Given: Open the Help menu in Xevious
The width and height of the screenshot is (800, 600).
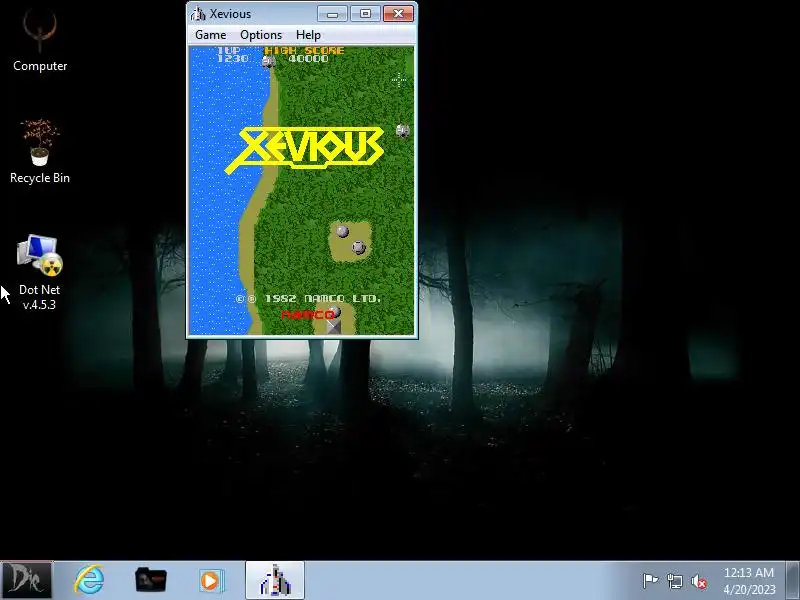Looking at the screenshot, I should pyautogui.click(x=308, y=35).
